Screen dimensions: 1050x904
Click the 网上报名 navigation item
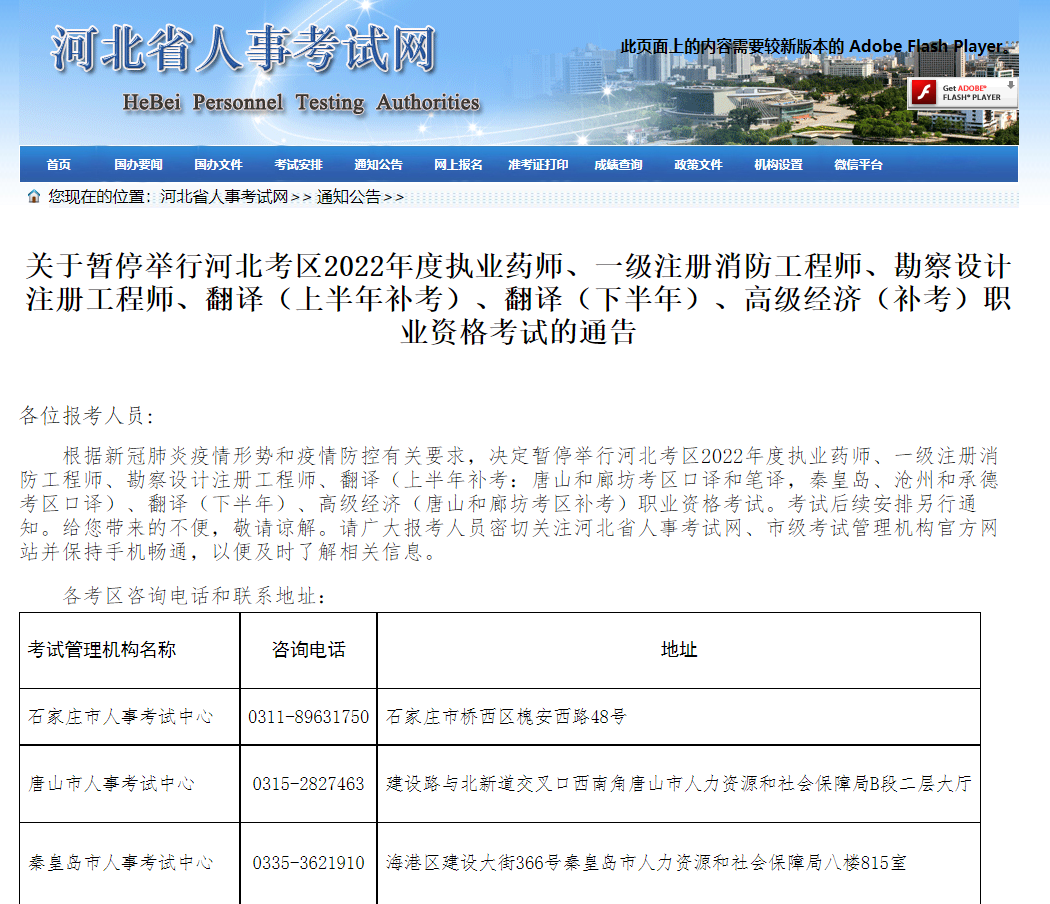pos(458,165)
